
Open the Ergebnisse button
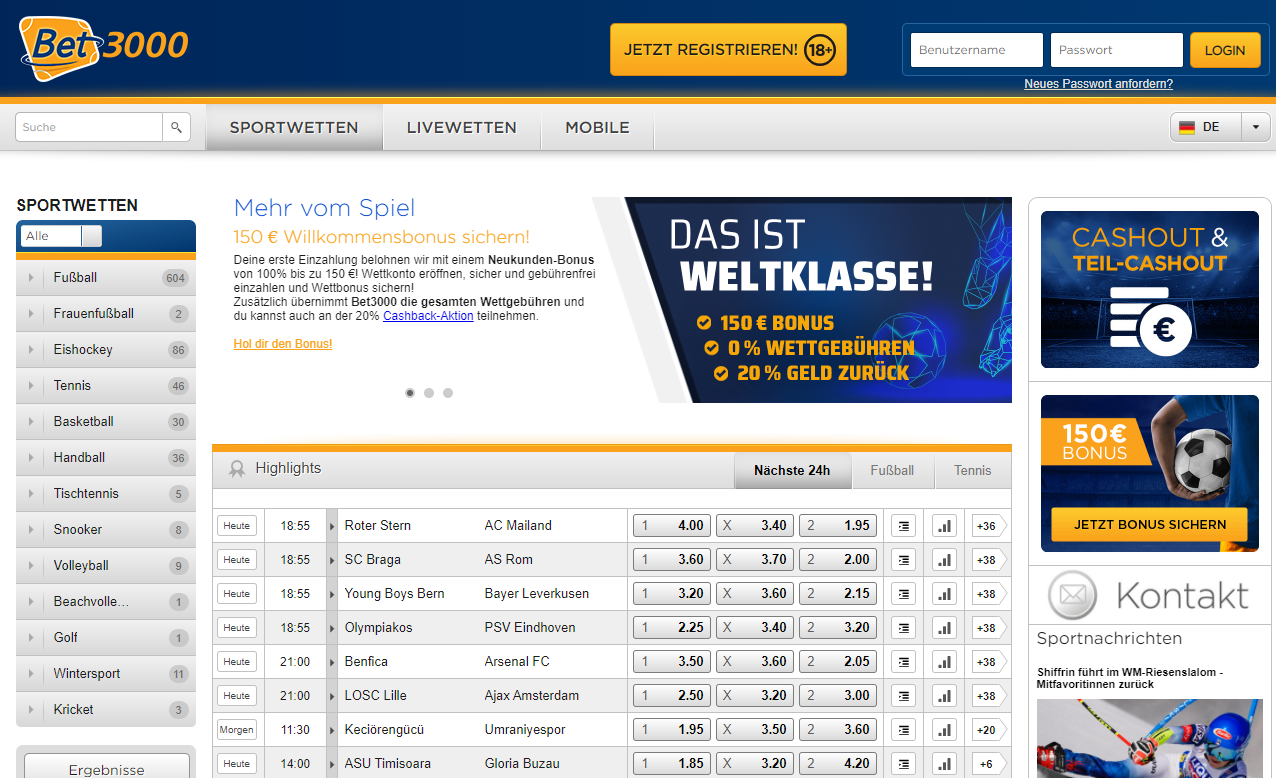pos(107,767)
